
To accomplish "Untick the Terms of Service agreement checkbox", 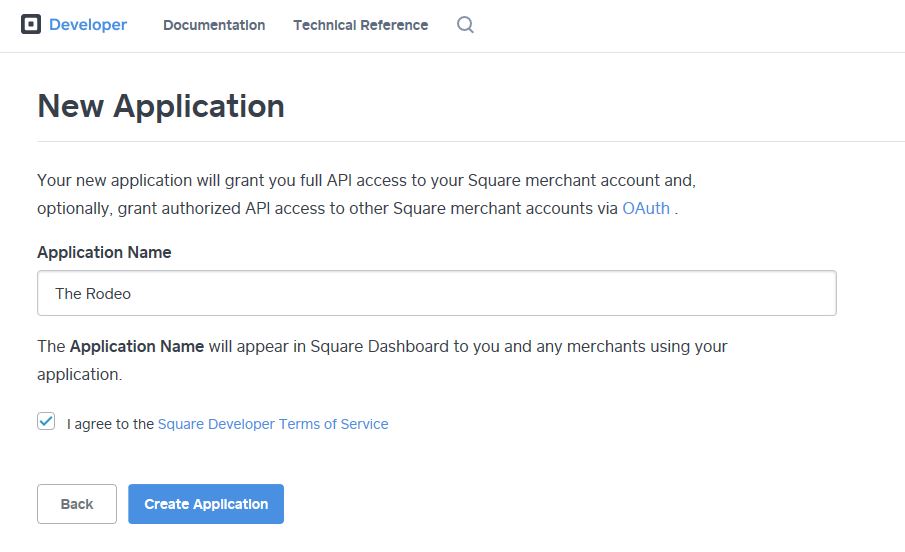I will tap(46, 422).
